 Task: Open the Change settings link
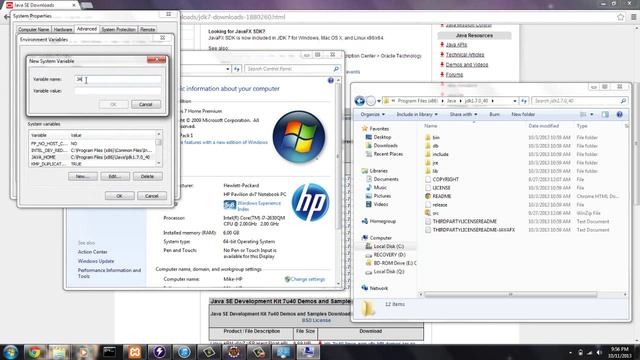click(307, 280)
